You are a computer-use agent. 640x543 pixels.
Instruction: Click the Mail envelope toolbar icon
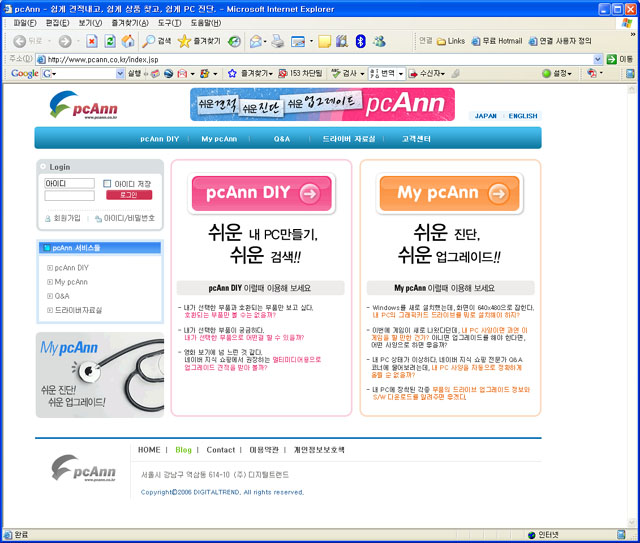click(256, 41)
